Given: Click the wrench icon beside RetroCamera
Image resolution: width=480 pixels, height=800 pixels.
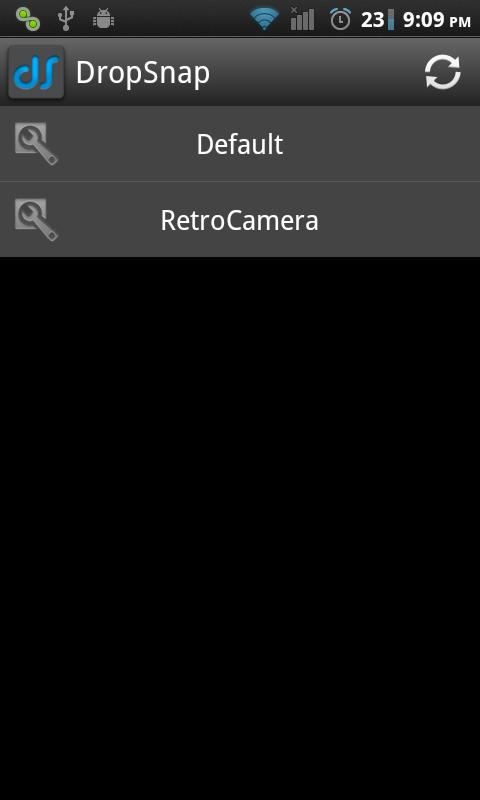Looking at the screenshot, I should [x=36, y=220].
